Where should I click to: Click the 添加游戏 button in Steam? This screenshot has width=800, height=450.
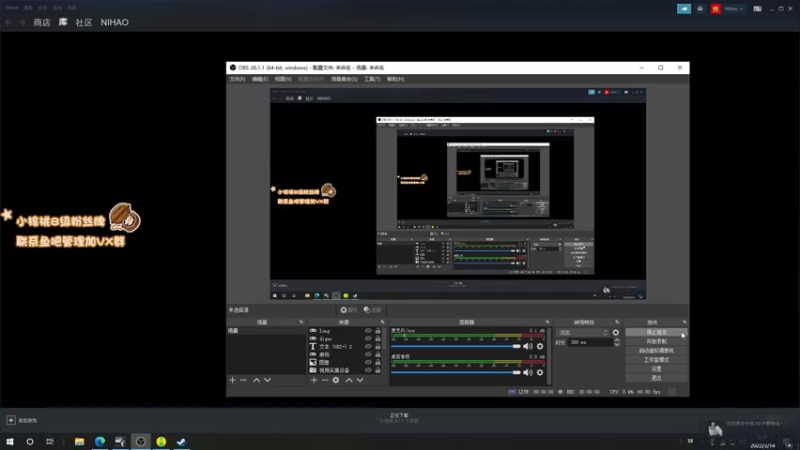point(22,420)
